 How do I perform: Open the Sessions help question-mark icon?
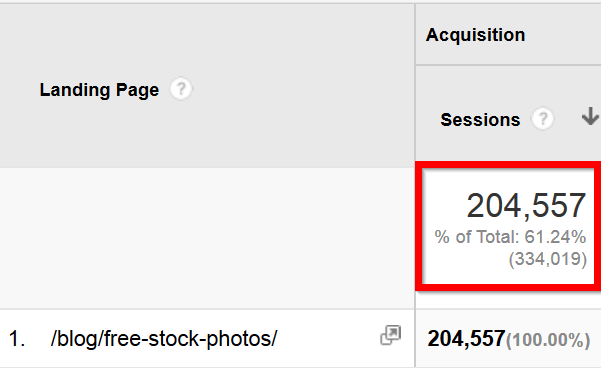pos(542,119)
